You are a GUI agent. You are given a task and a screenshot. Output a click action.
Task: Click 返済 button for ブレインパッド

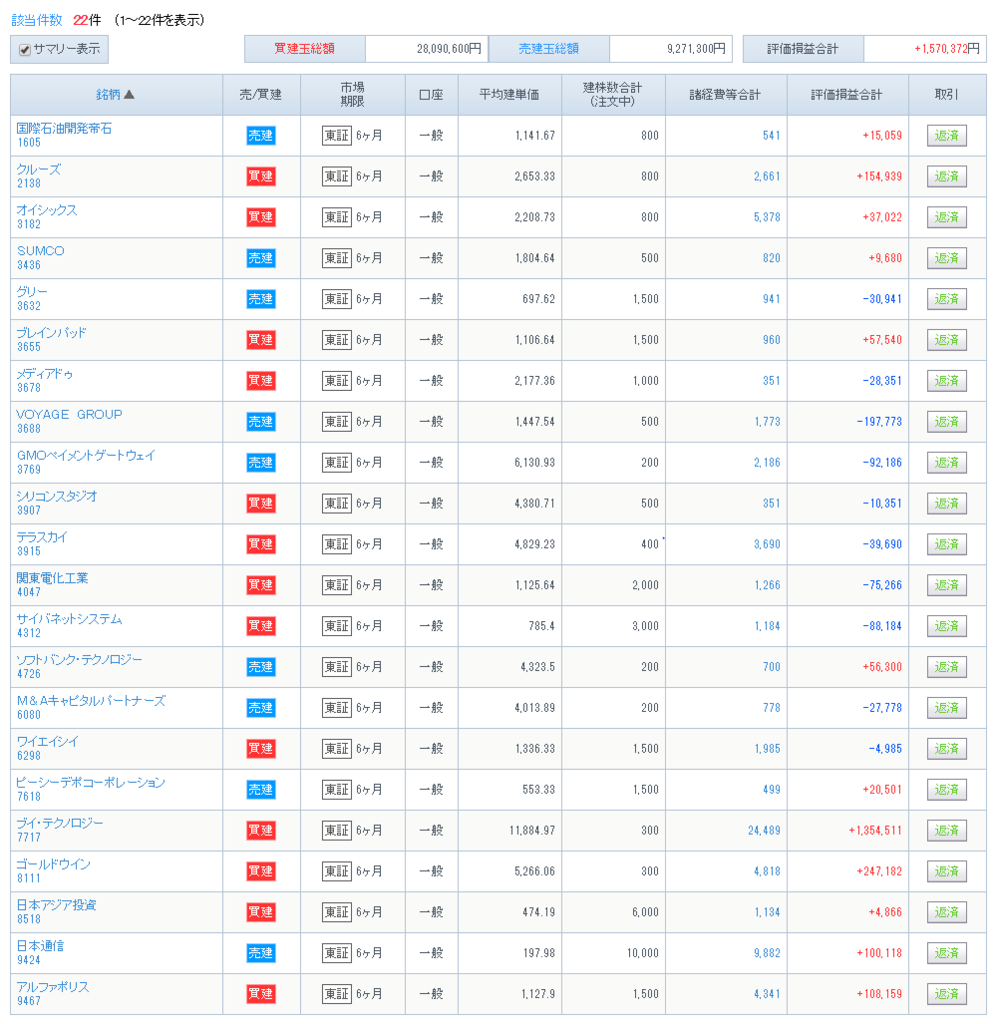946,340
